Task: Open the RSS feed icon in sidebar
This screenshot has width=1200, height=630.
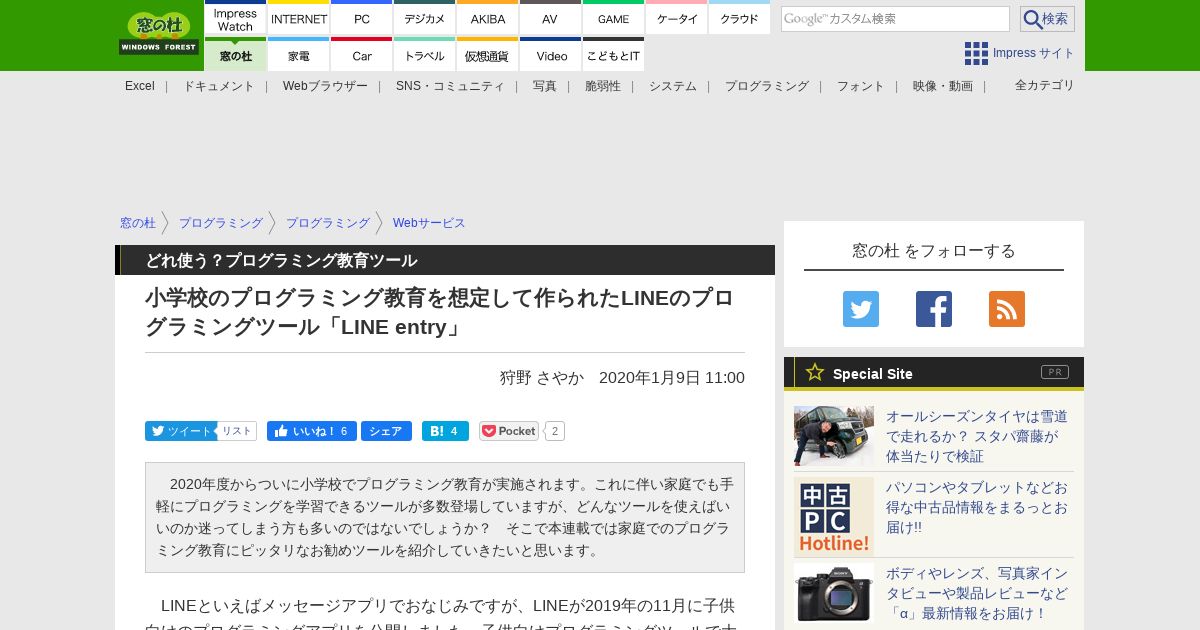Action: coord(1007,309)
